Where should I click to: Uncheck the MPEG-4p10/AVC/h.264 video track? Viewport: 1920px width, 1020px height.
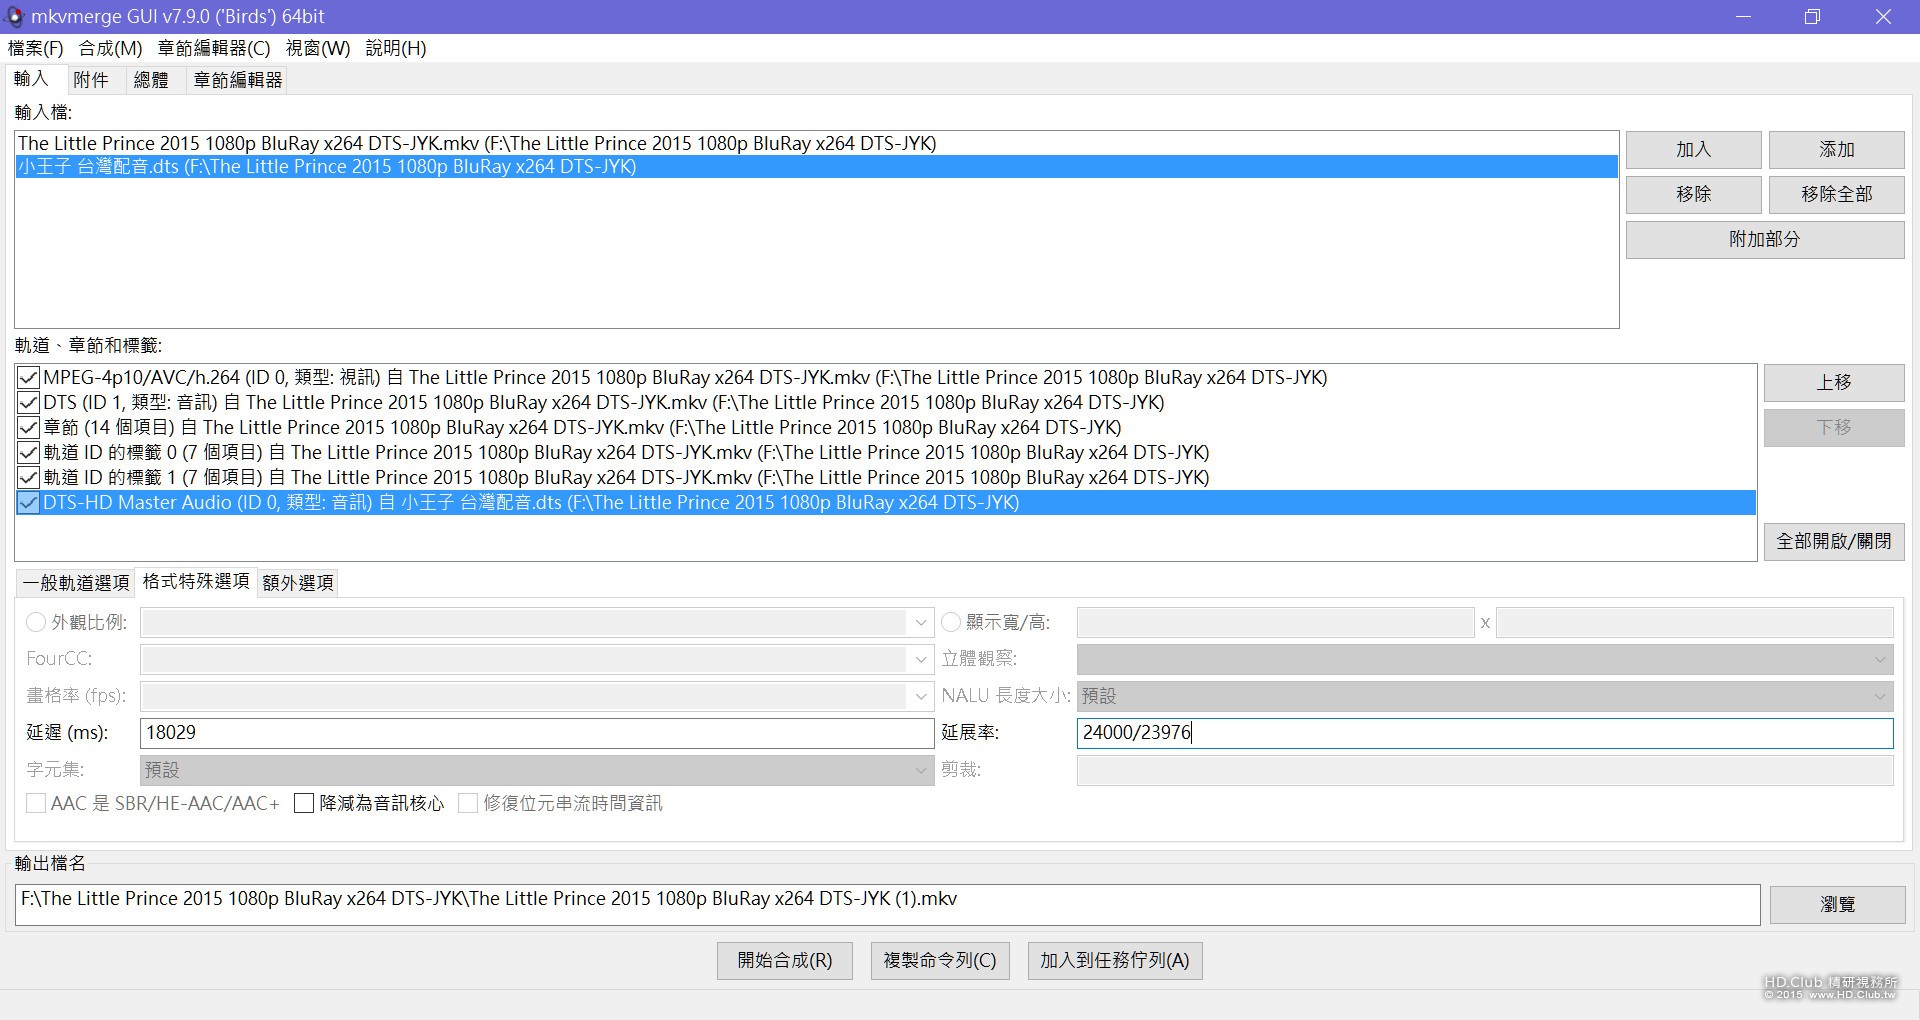tap(28, 378)
